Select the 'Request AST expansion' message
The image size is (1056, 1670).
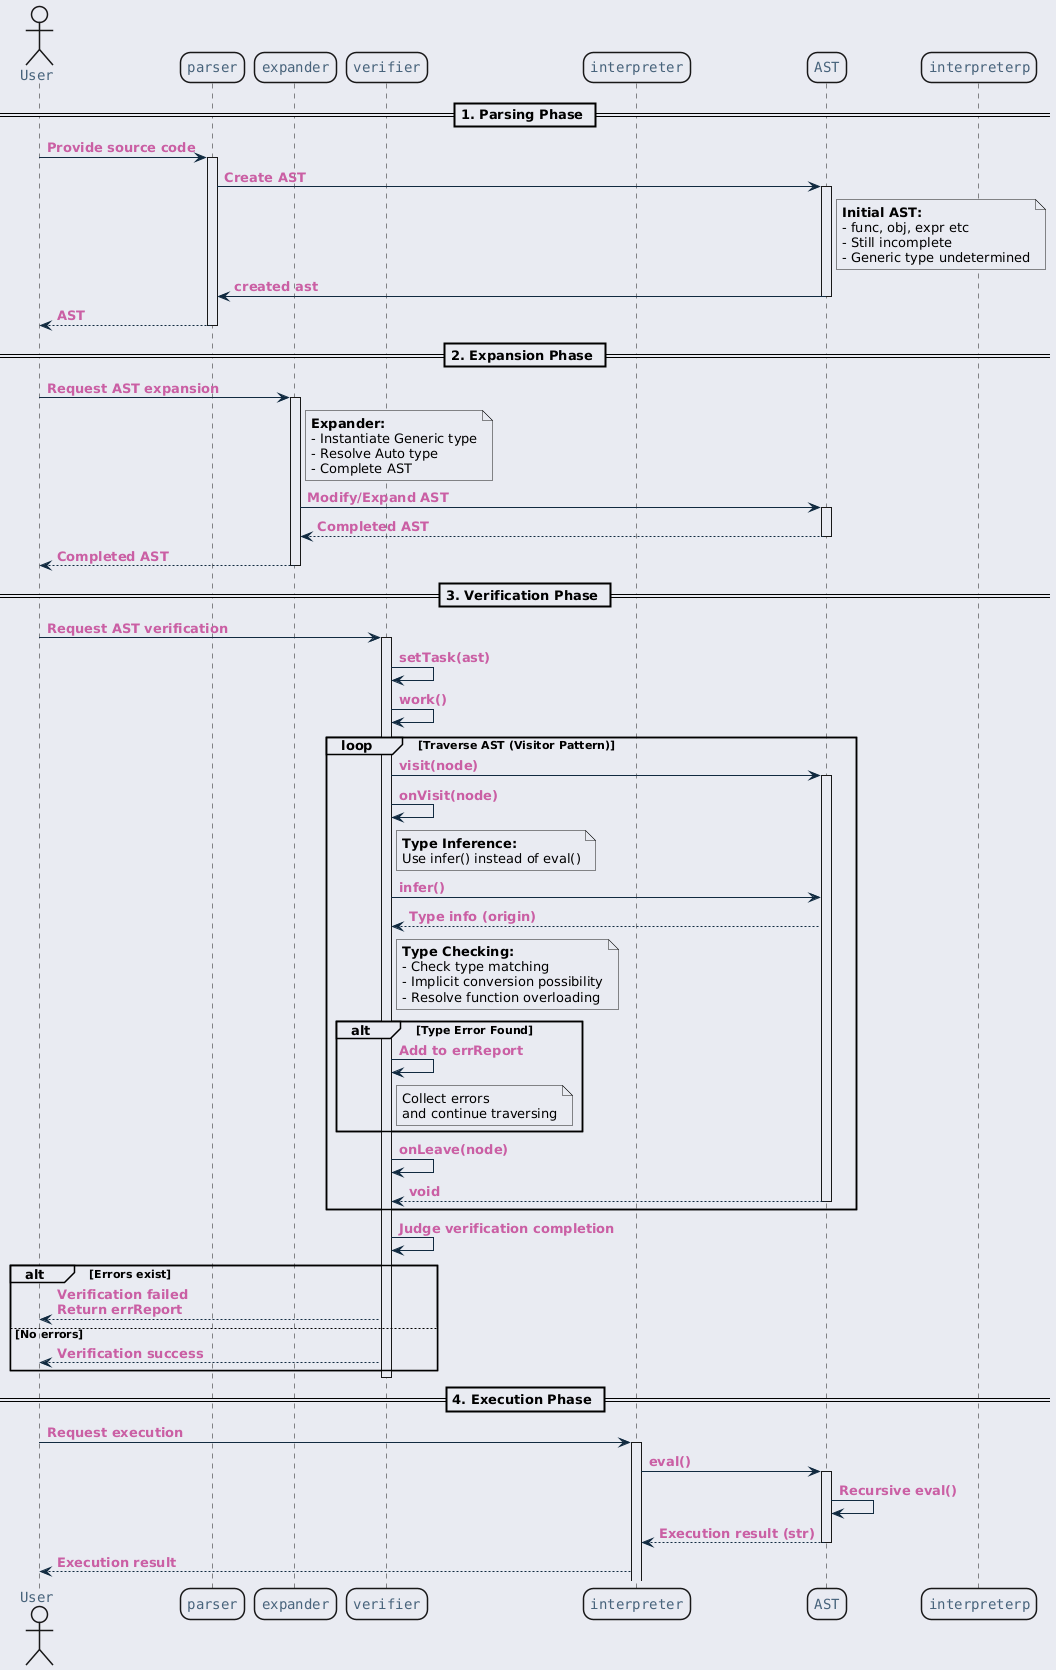(x=133, y=389)
